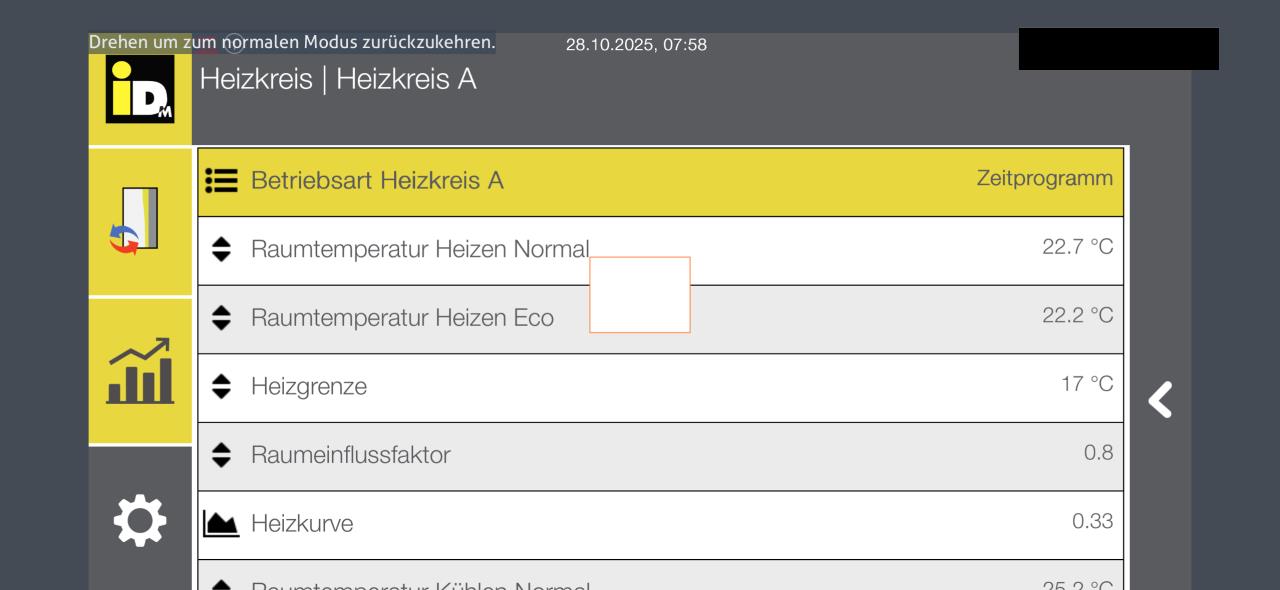Open the statistics chart sidebar icon
The width and height of the screenshot is (1280, 590).
coord(140,371)
